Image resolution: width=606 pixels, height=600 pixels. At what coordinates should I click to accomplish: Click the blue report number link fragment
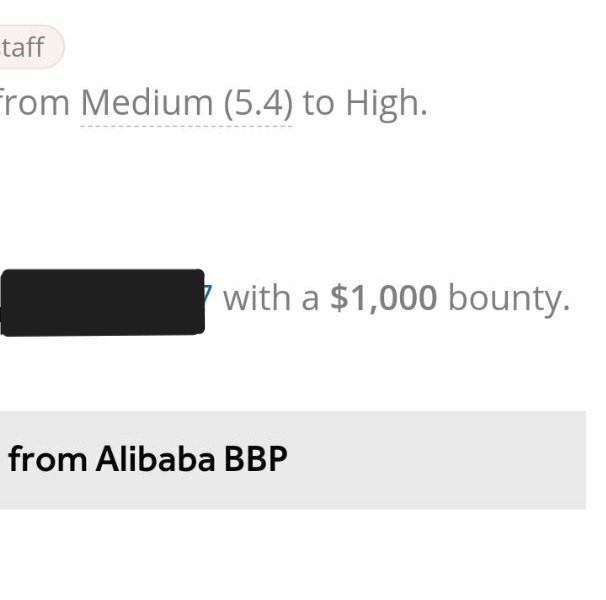pyautogui.click(x=208, y=295)
